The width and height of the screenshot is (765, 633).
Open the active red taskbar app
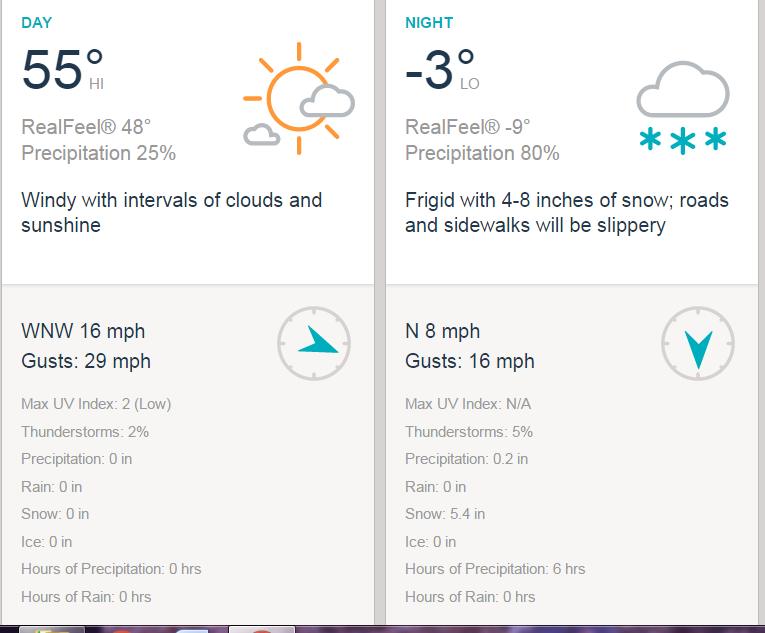262,630
